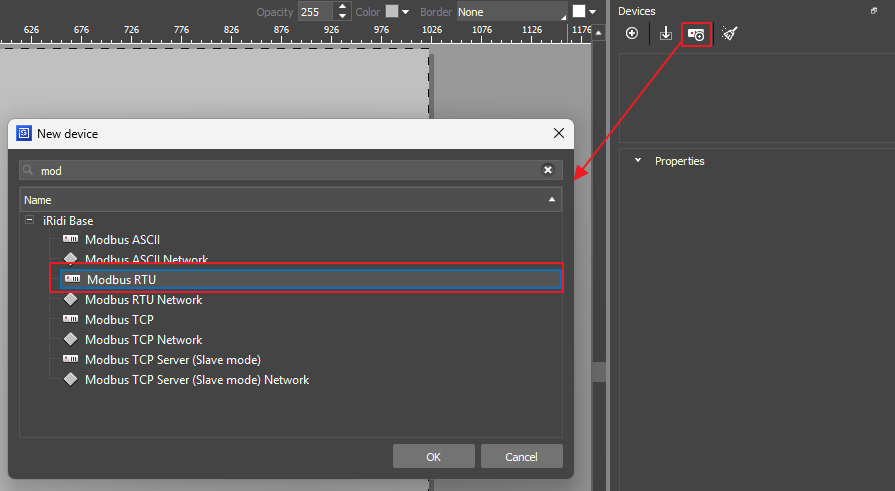Select Modbus RTU in the device list
The width and height of the screenshot is (895, 491).
click(x=121, y=280)
